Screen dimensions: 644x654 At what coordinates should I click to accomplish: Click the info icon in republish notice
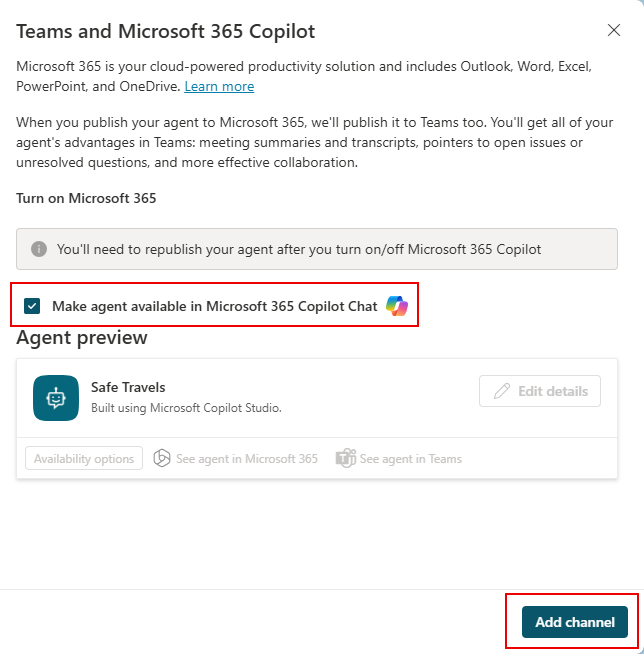pos(39,249)
